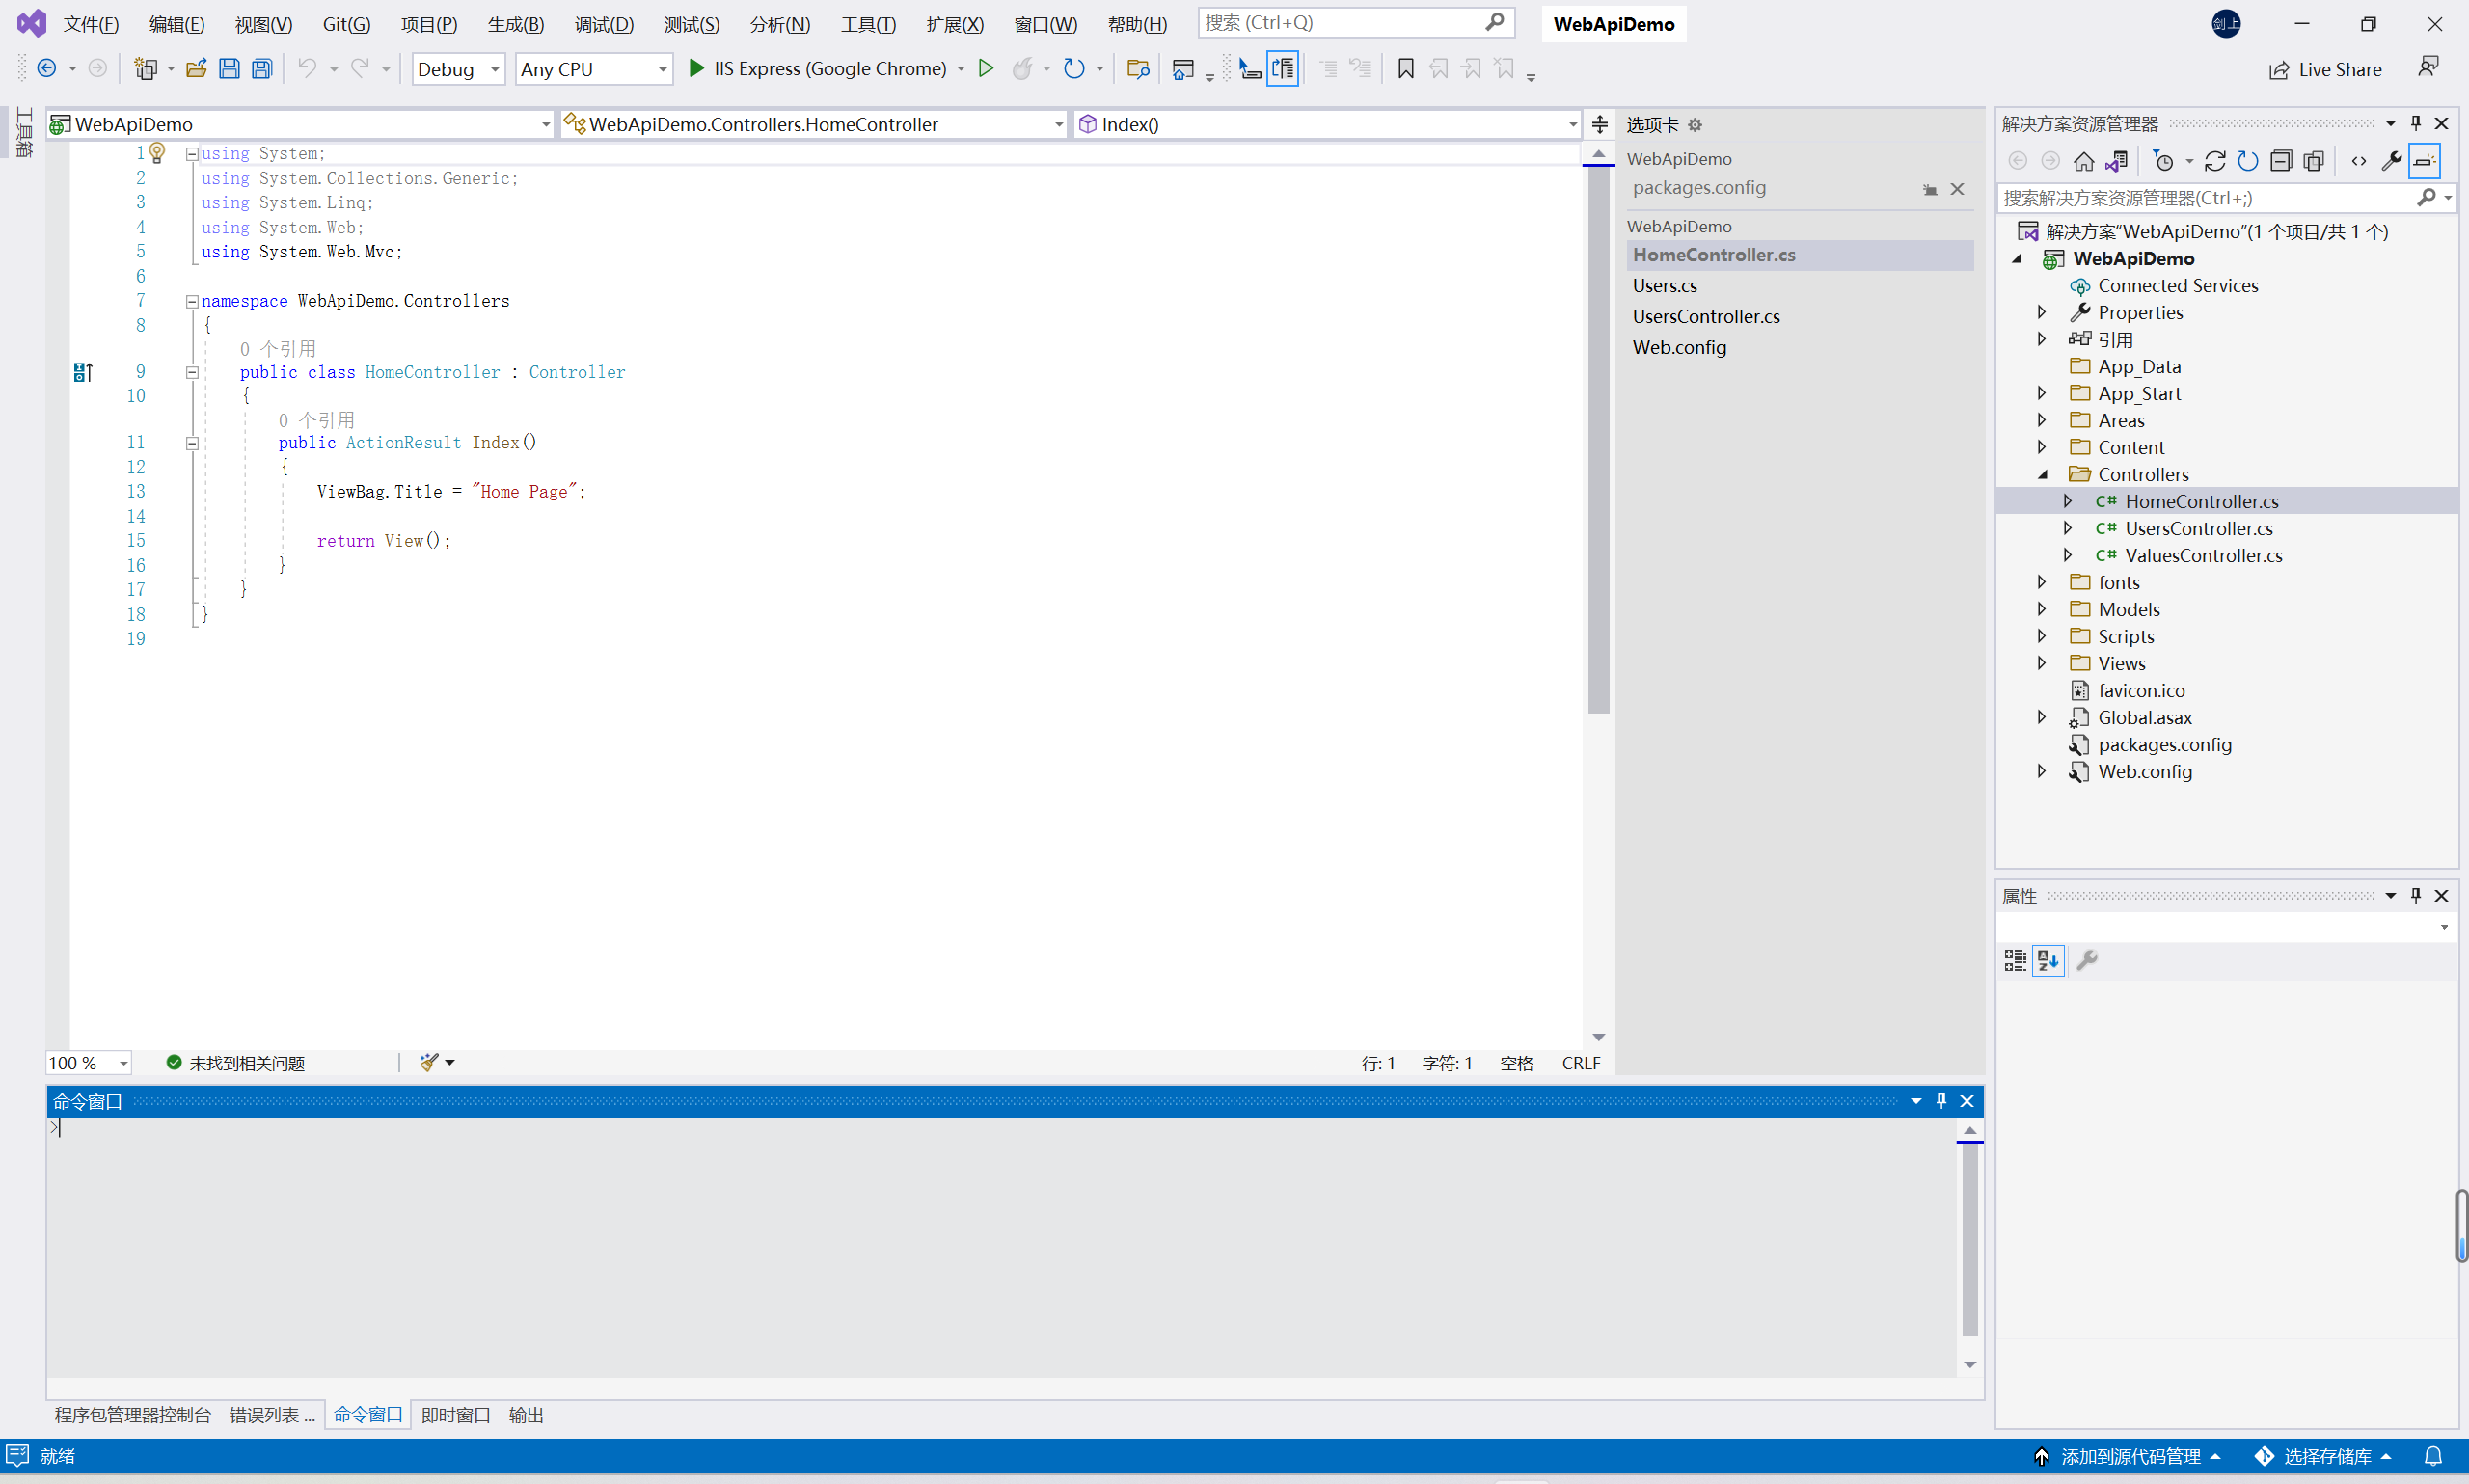Expand the Models folder in Solution Explorer
The height and width of the screenshot is (1484, 2469).
[x=2042, y=609]
